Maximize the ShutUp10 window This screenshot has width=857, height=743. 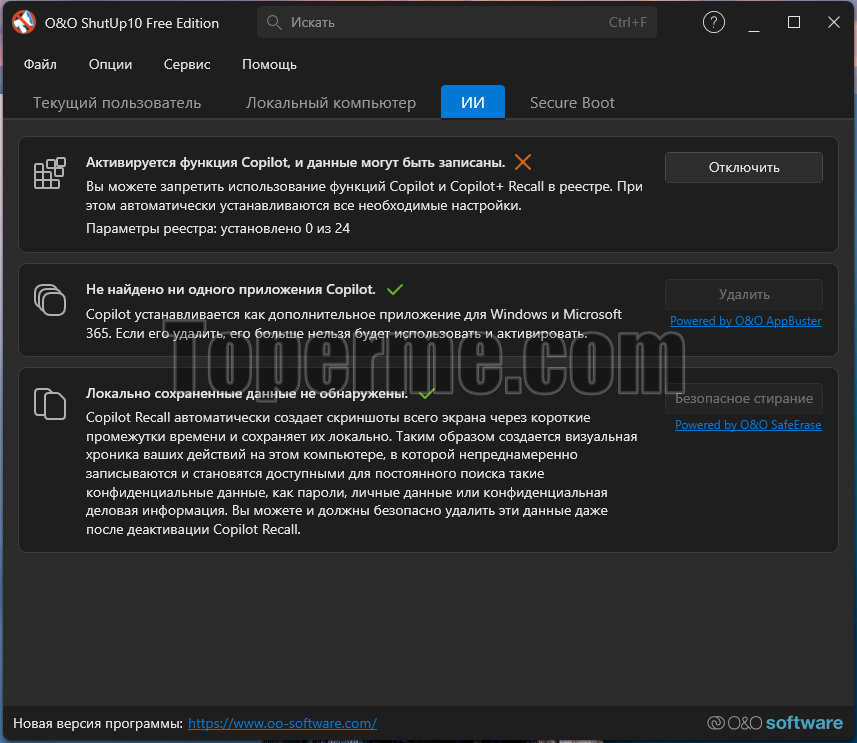(794, 22)
